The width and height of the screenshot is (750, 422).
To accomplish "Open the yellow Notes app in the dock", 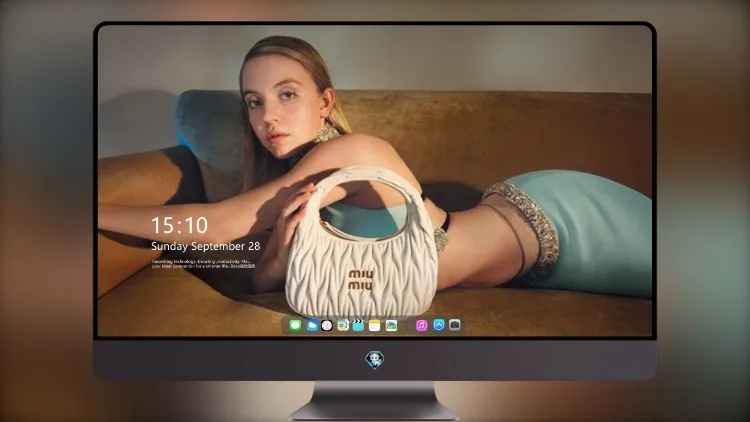I will point(375,325).
